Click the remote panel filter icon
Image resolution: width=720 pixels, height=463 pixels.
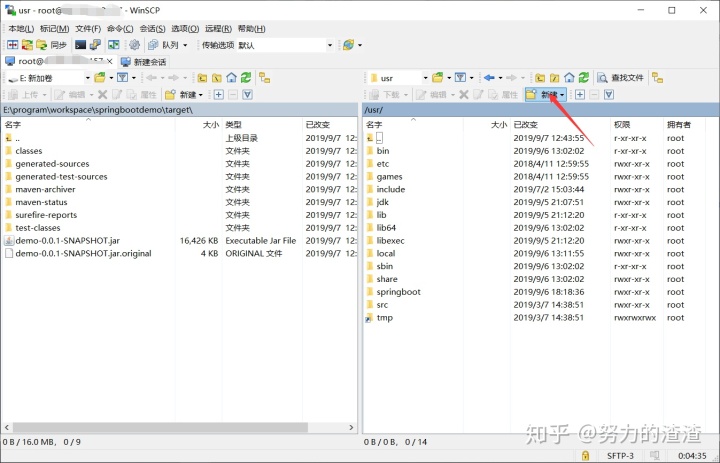[461, 78]
